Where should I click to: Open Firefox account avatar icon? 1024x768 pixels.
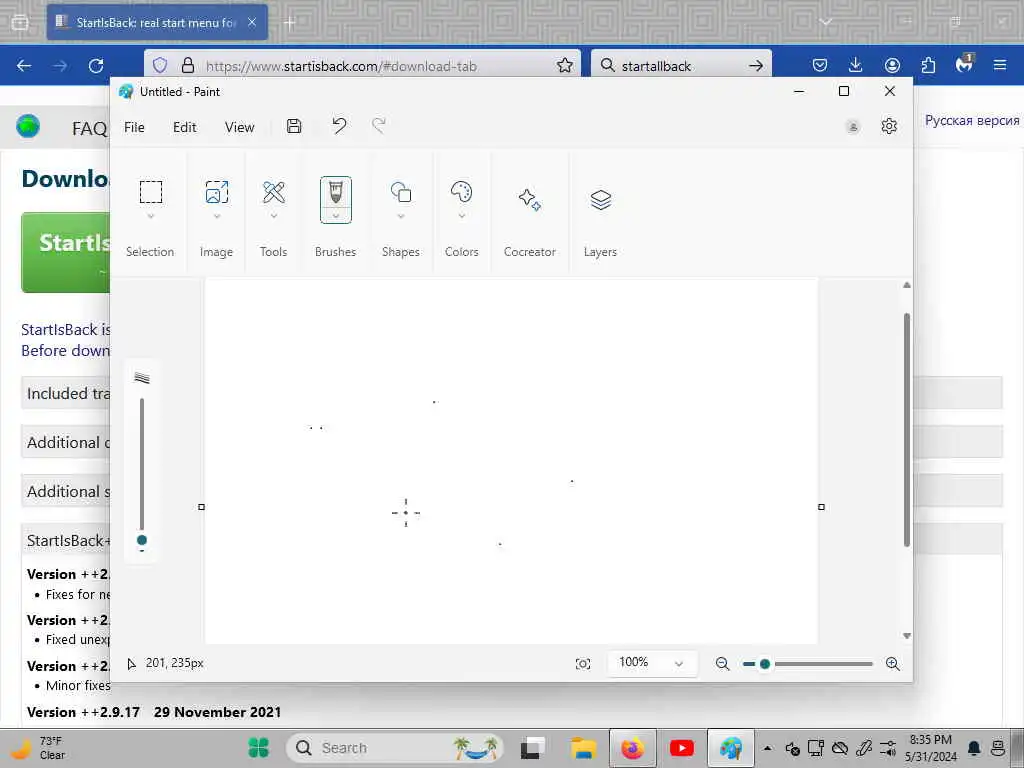pyautogui.click(x=892, y=65)
